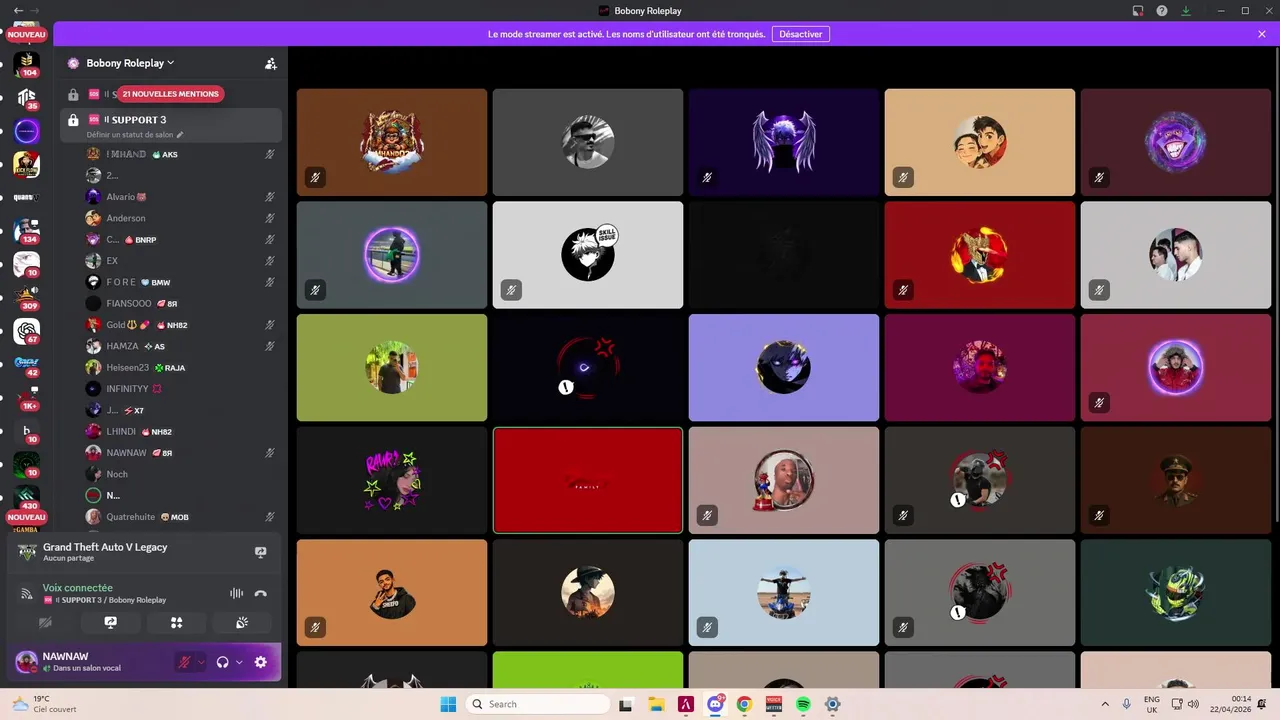Share Grand Theft Auto V Legacy screen icon
The image size is (1280, 720).
pyautogui.click(x=261, y=552)
